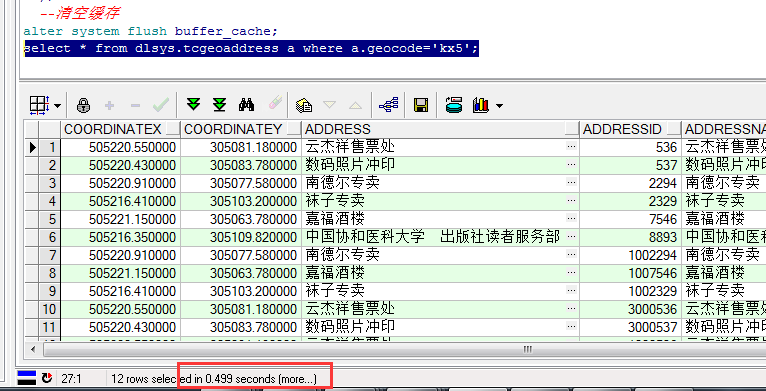Select row number 5 header
The width and height of the screenshot is (766, 391).
pos(50,219)
